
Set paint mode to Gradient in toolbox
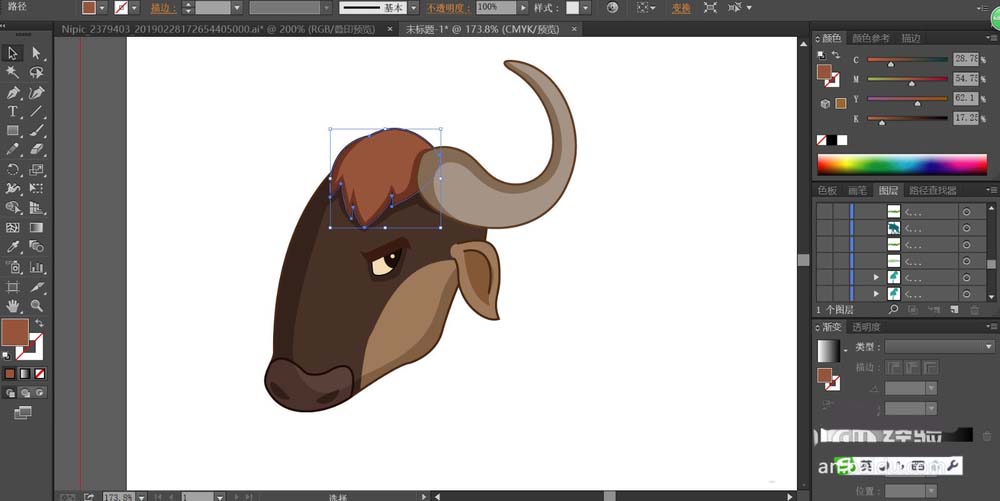25,374
